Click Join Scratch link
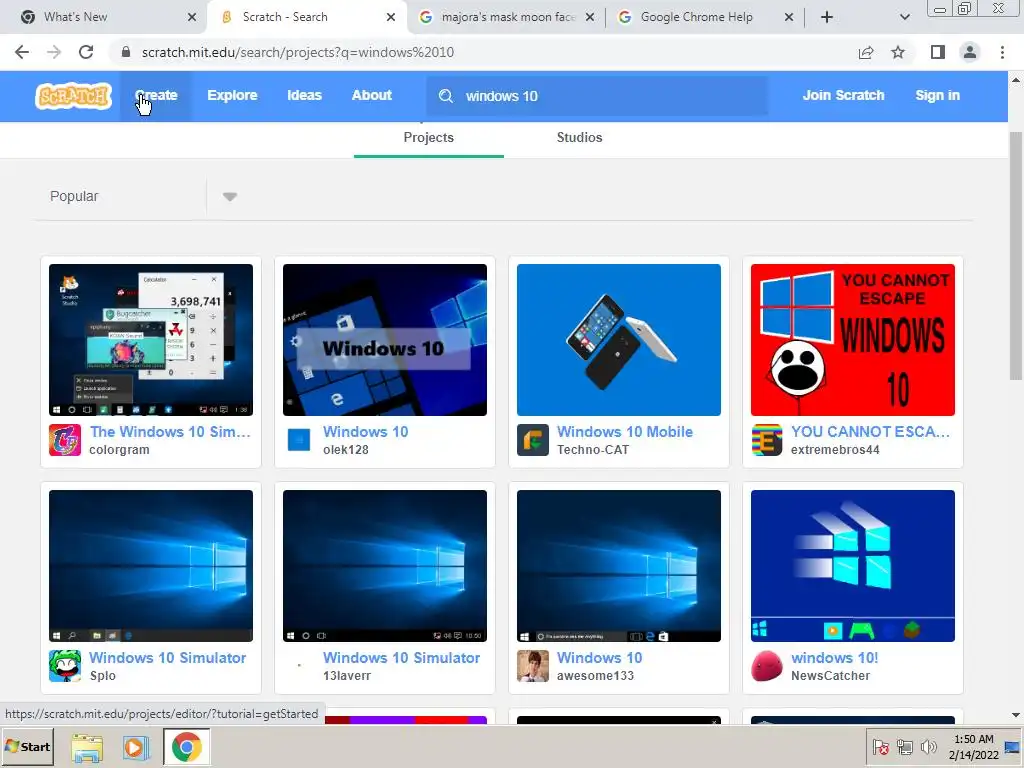Image resolution: width=1024 pixels, height=768 pixels. [843, 95]
